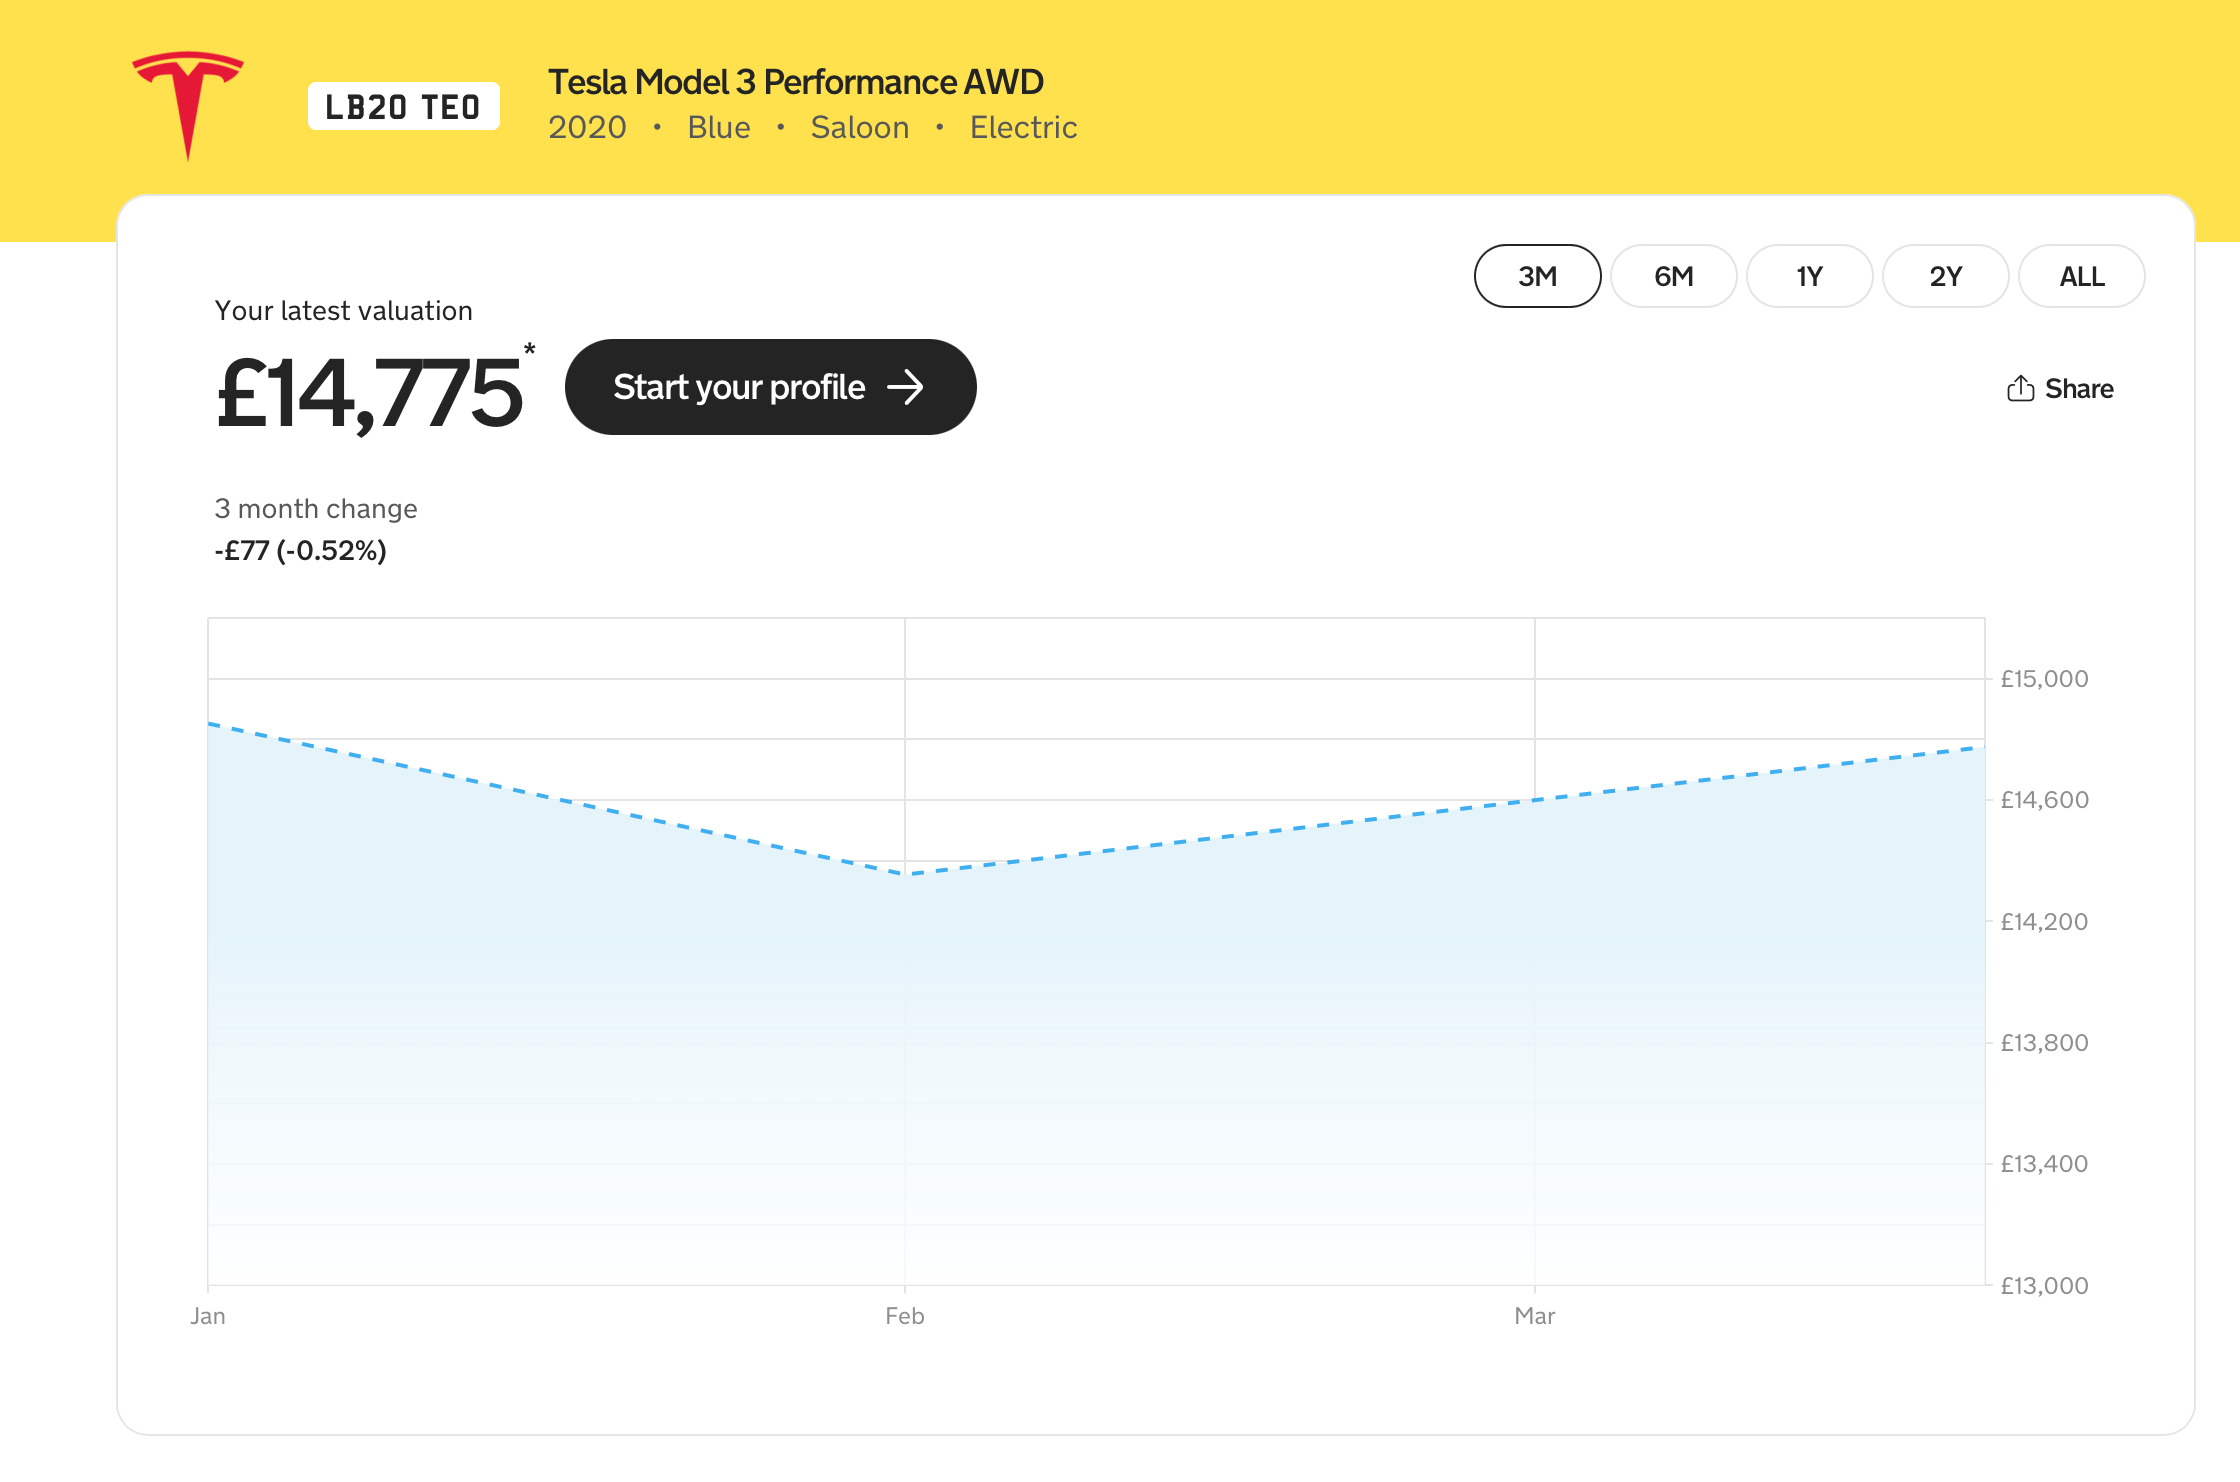The width and height of the screenshot is (2240, 1482).
Task: Click arrow icon in Start your profile
Action: click(906, 387)
